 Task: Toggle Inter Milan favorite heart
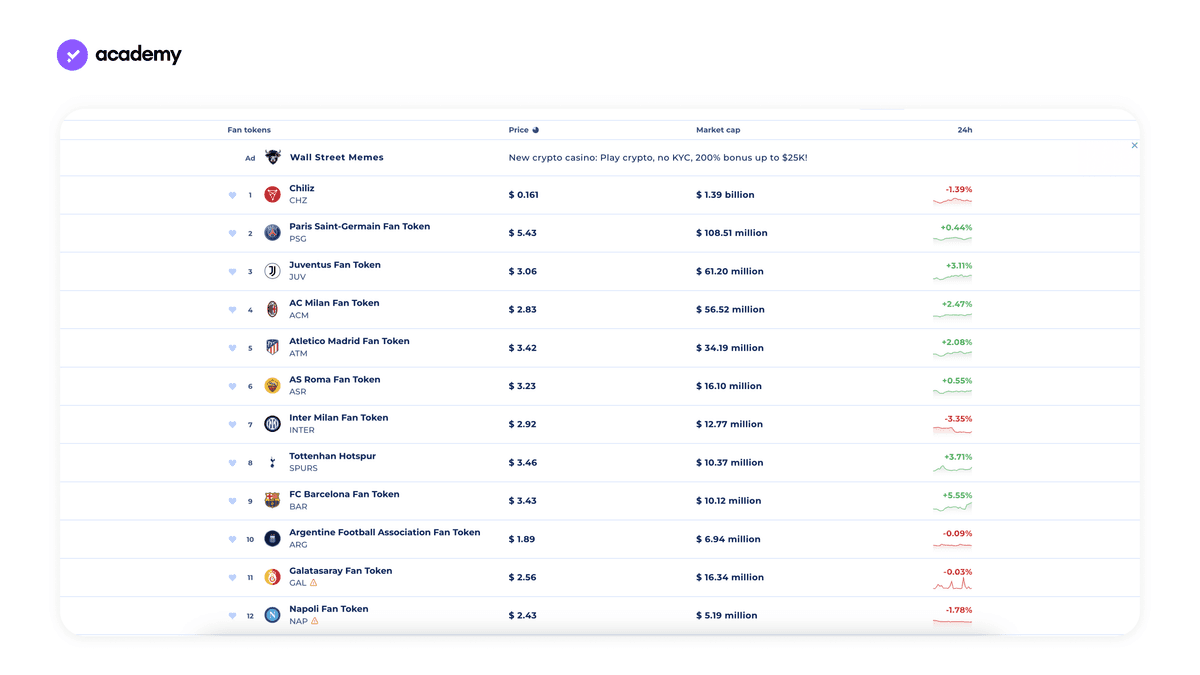point(233,424)
